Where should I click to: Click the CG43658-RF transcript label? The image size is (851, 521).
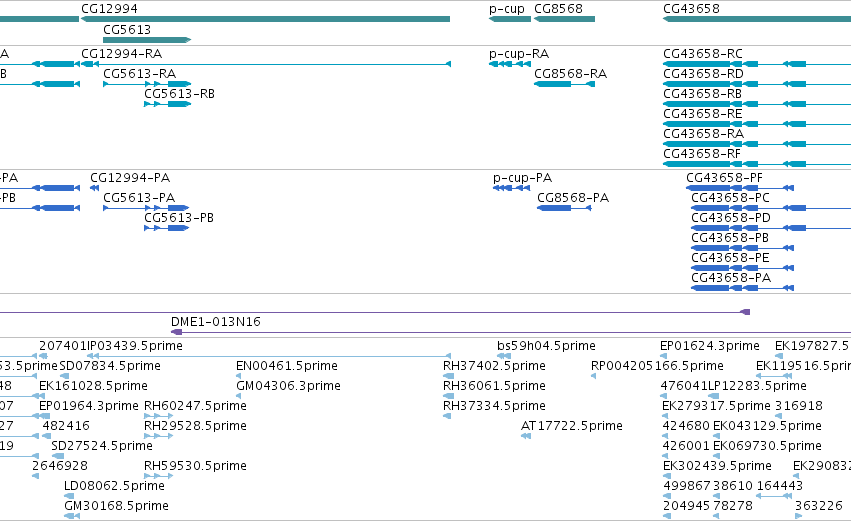click(x=702, y=154)
